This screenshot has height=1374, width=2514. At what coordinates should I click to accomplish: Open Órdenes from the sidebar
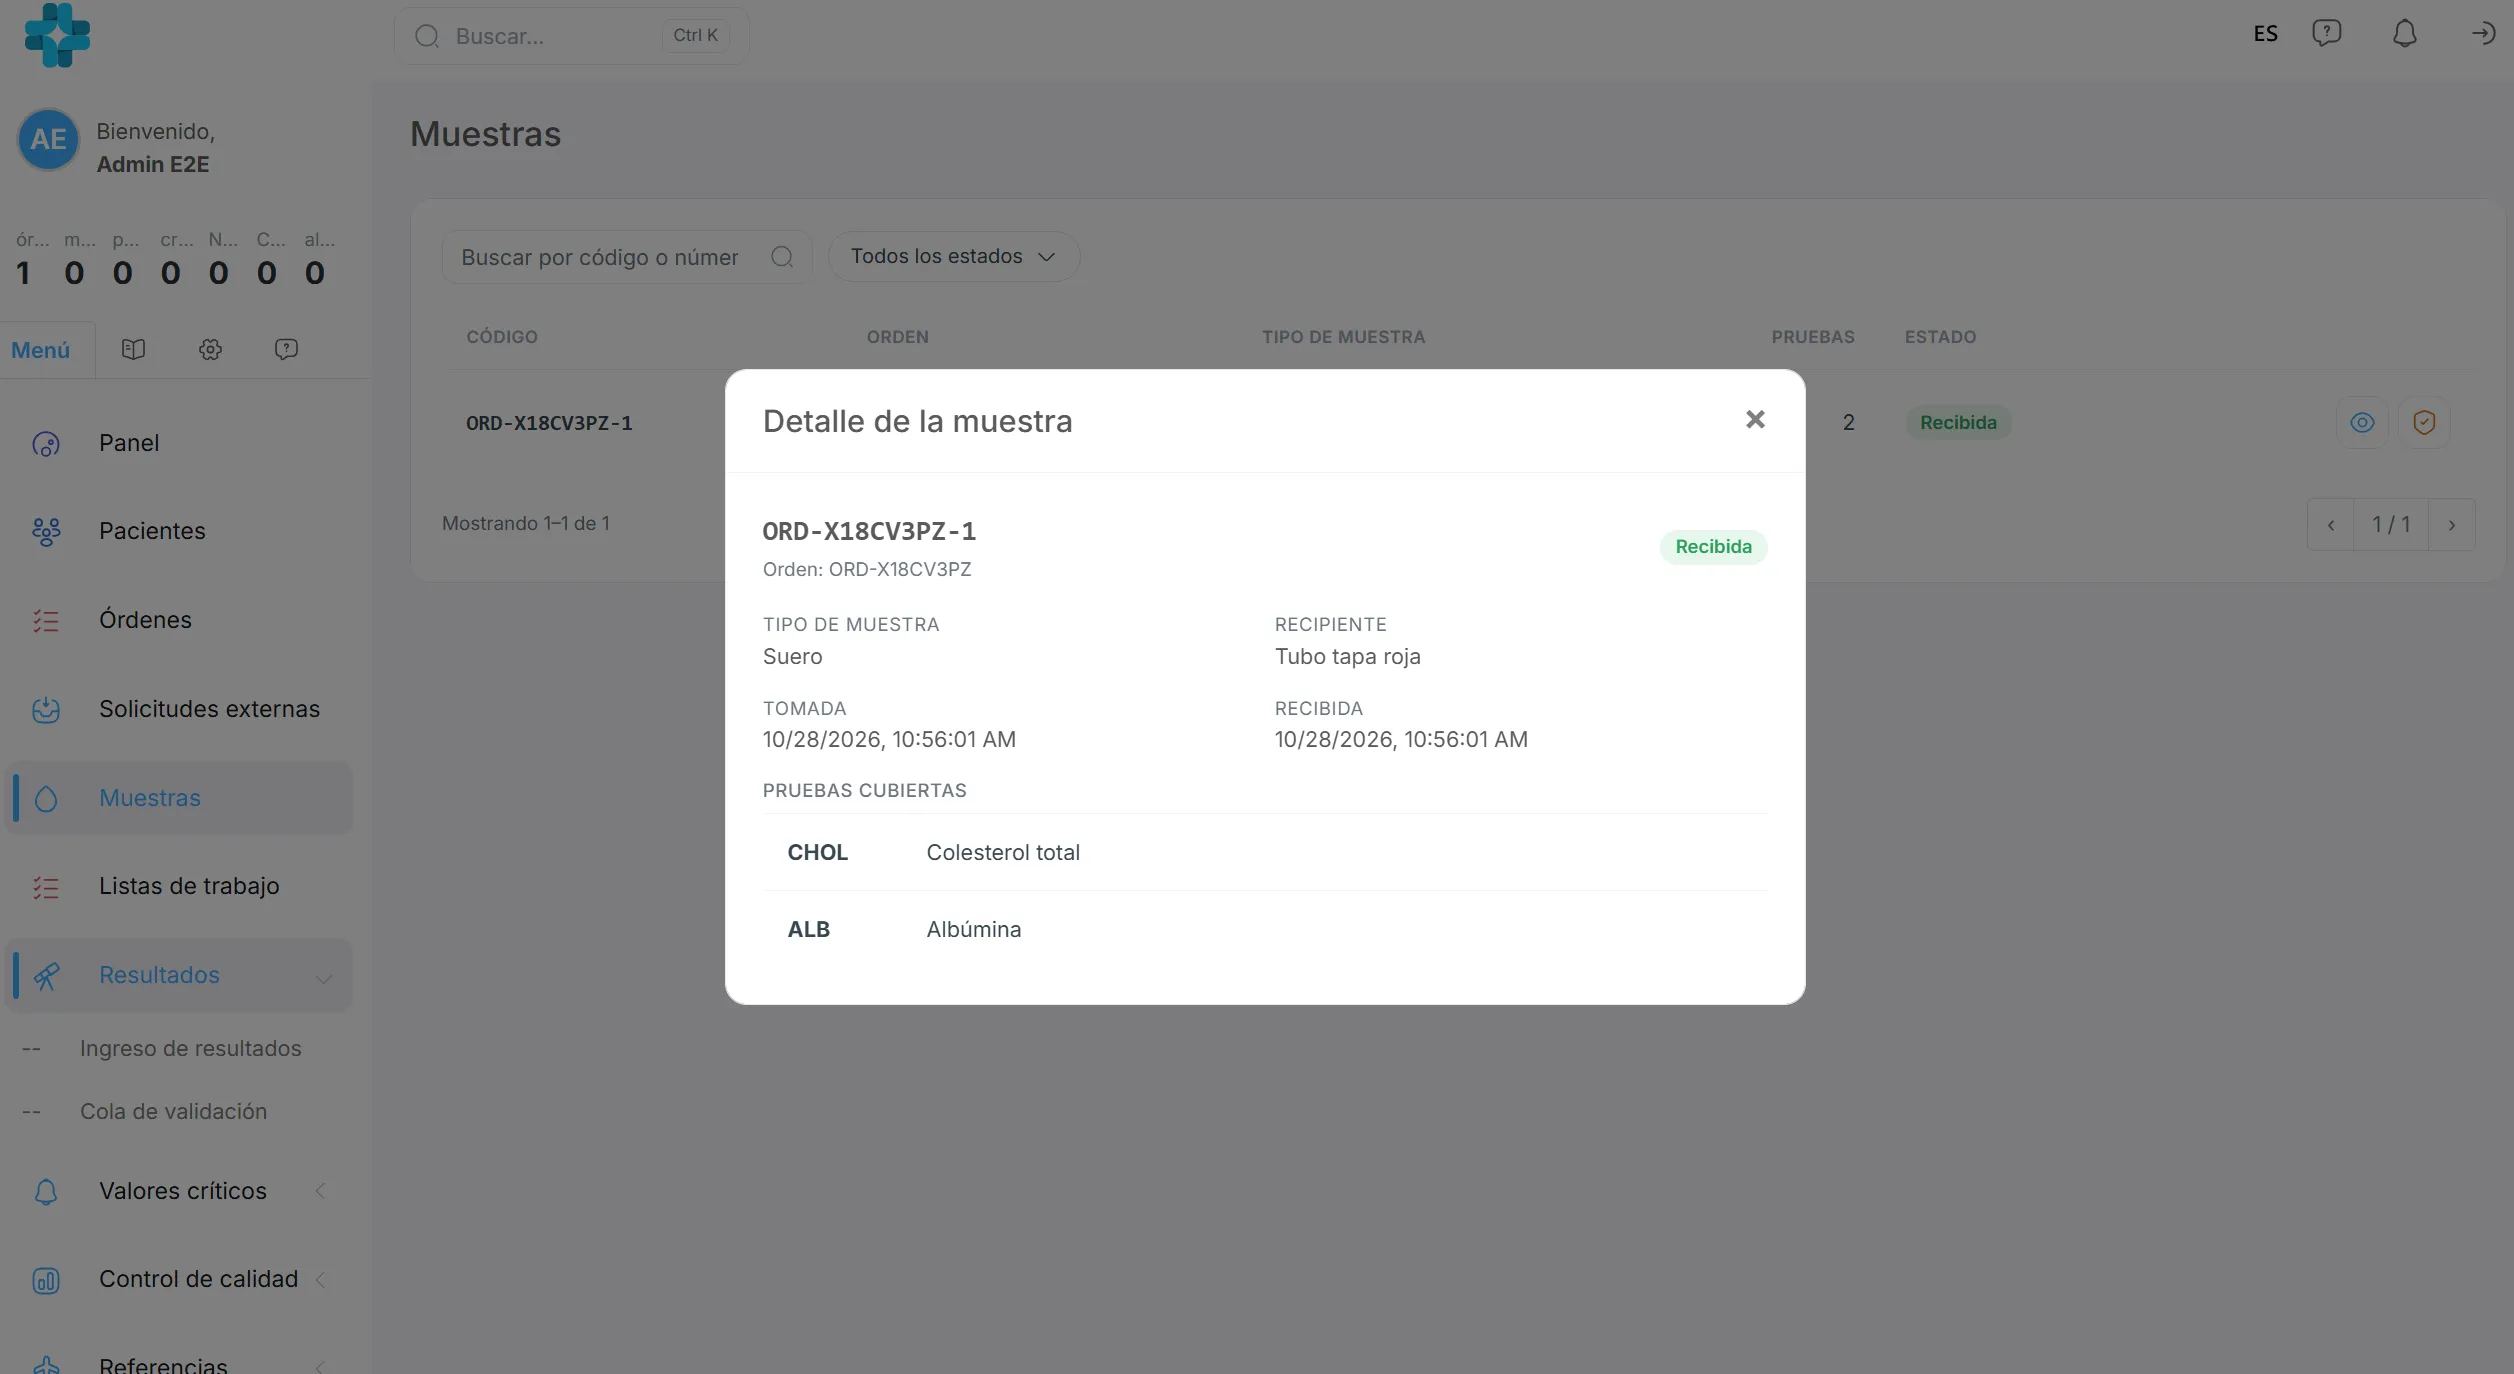(x=179, y=620)
